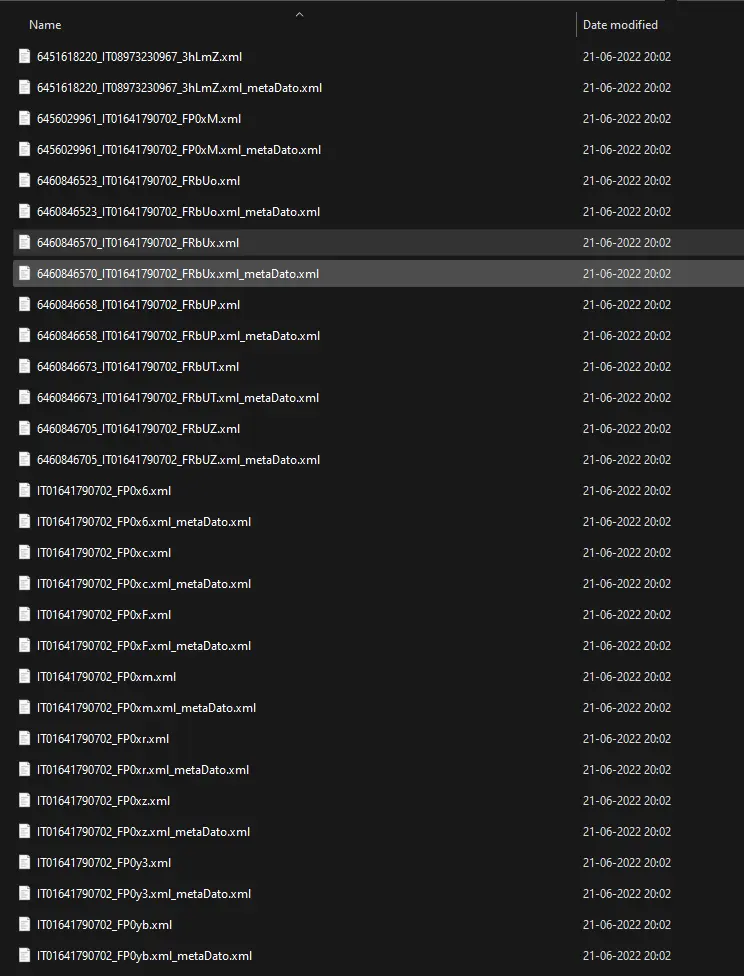This screenshot has width=744, height=976.
Task: Select file 6460846705_IT01641790702_FRbUZ.xml_metaDato.xml
Action: [x=178, y=460]
